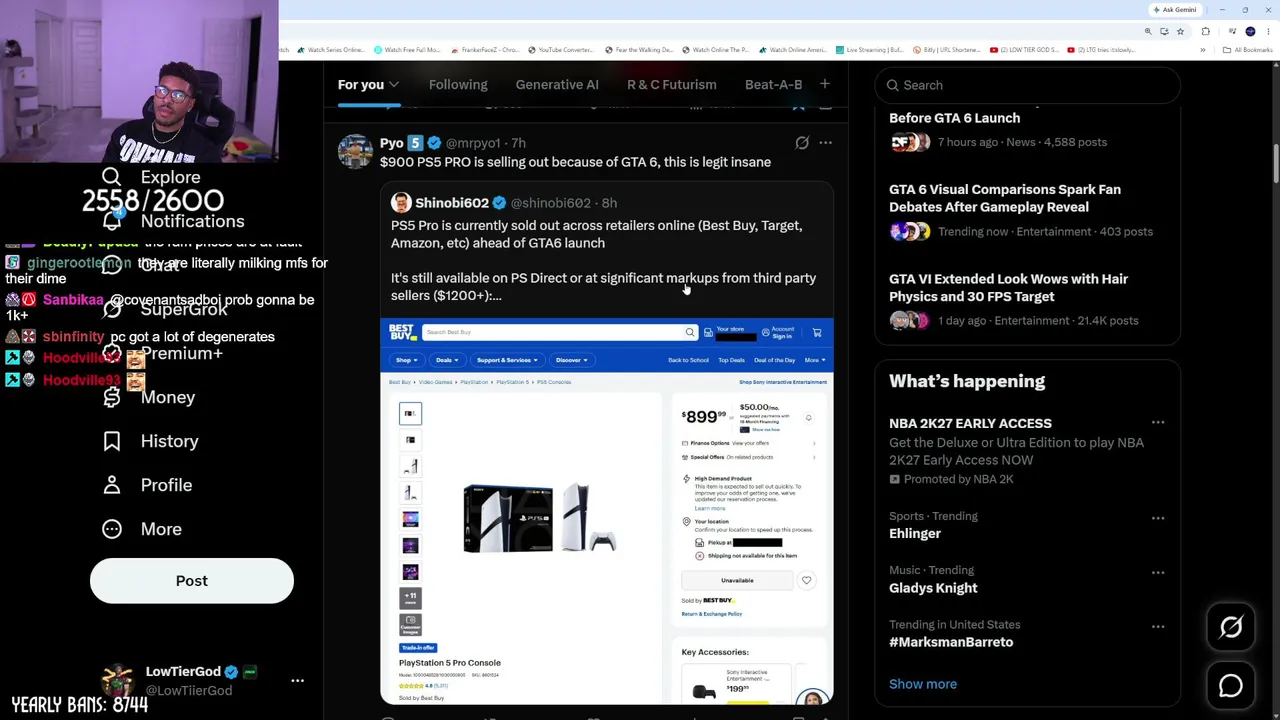Open the Bitly URL Shortener bookmark
The image size is (1280, 720).
pos(945,50)
